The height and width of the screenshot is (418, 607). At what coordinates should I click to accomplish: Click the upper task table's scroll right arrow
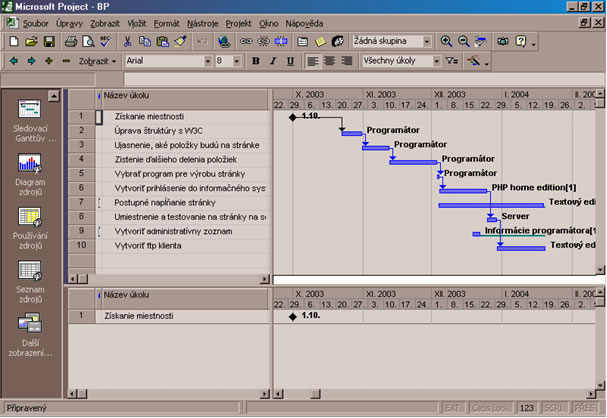click(x=264, y=279)
